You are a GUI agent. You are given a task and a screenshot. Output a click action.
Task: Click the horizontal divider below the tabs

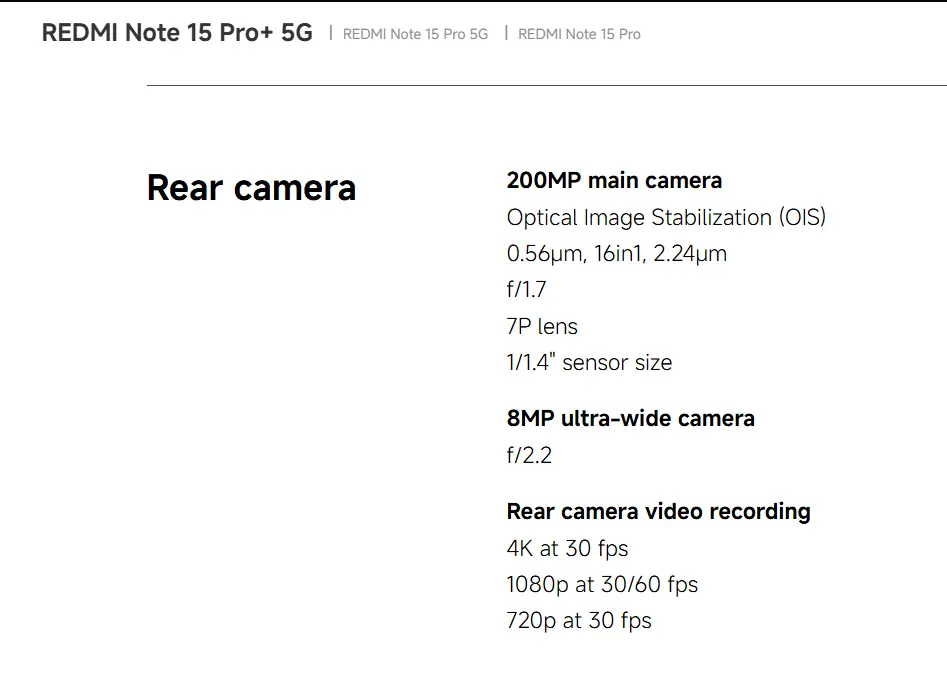click(x=546, y=86)
